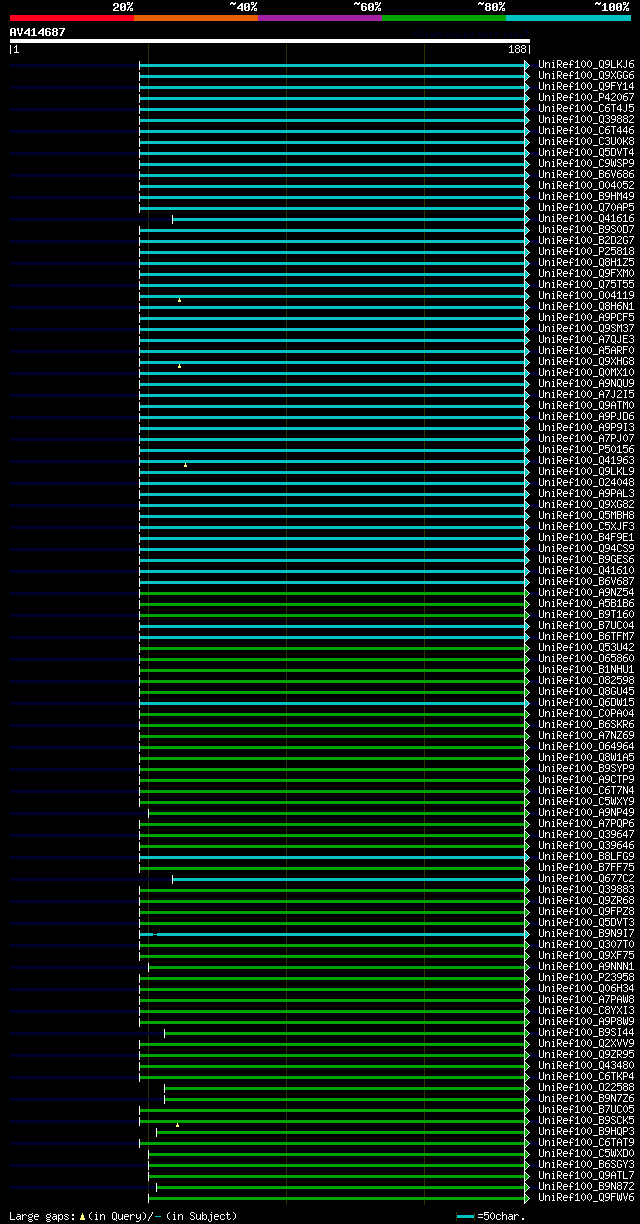Open hit UniRef100_Q9LKJ6
The image size is (640, 1224).
[x=586, y=65]
